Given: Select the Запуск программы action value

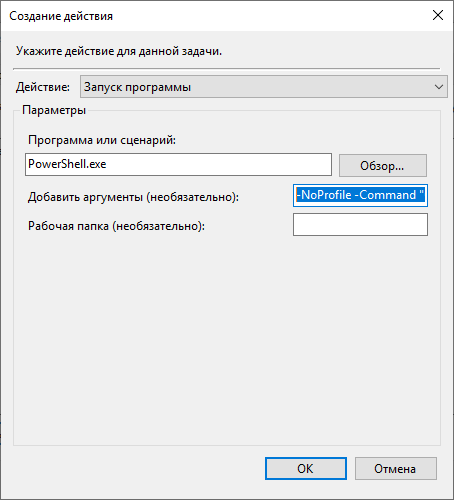Looking at the screenshot, I should click(137, 87).
